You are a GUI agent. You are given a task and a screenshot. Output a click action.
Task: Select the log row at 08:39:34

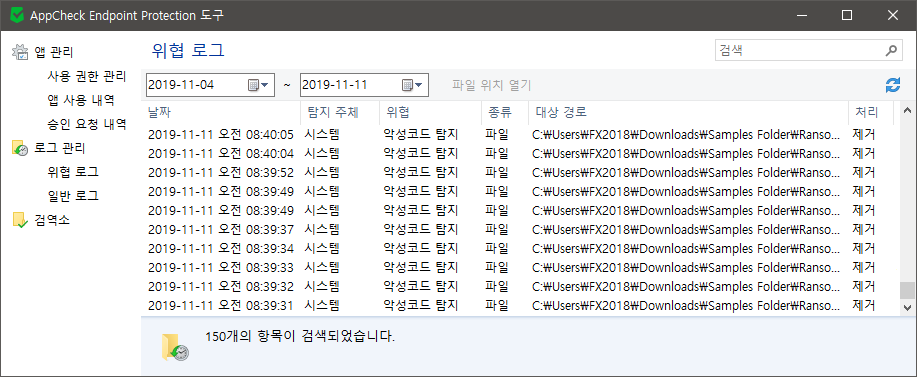tap(520, 248)
